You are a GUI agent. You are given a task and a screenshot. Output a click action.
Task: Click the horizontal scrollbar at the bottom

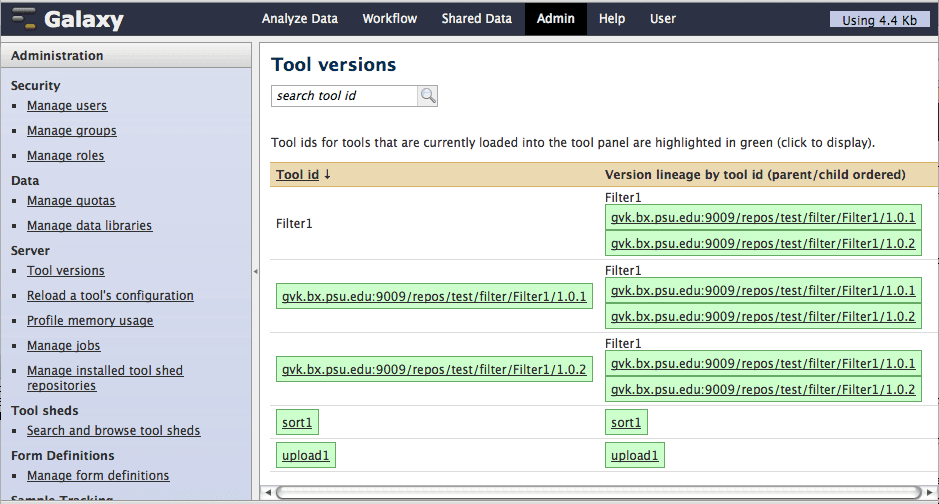pos(598,492)
